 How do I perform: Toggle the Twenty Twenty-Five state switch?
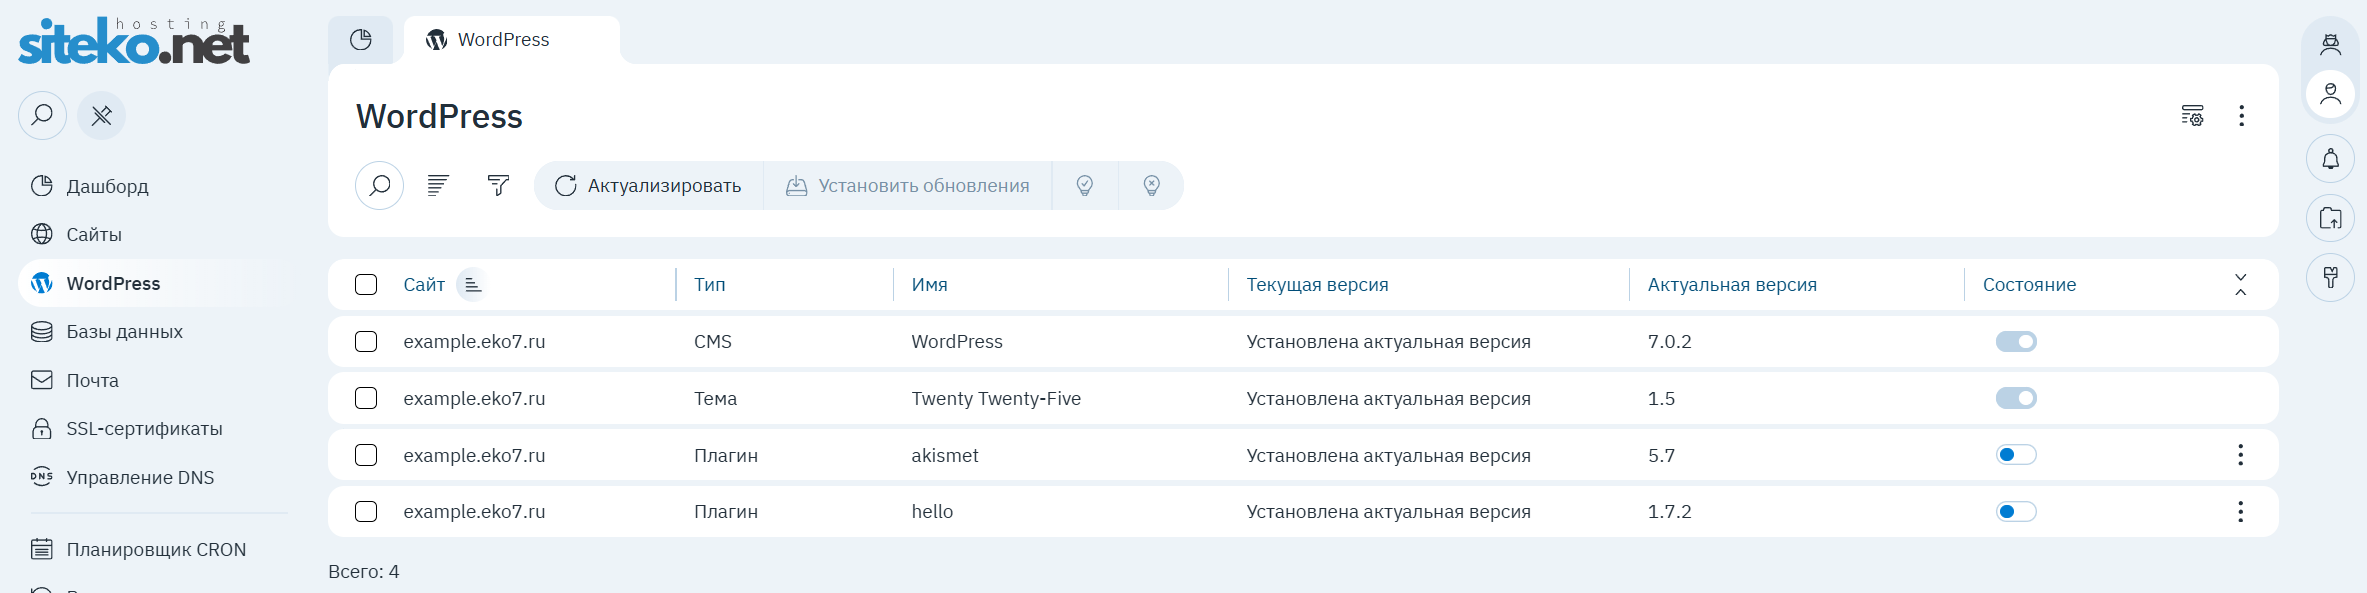coord(2016,398)
